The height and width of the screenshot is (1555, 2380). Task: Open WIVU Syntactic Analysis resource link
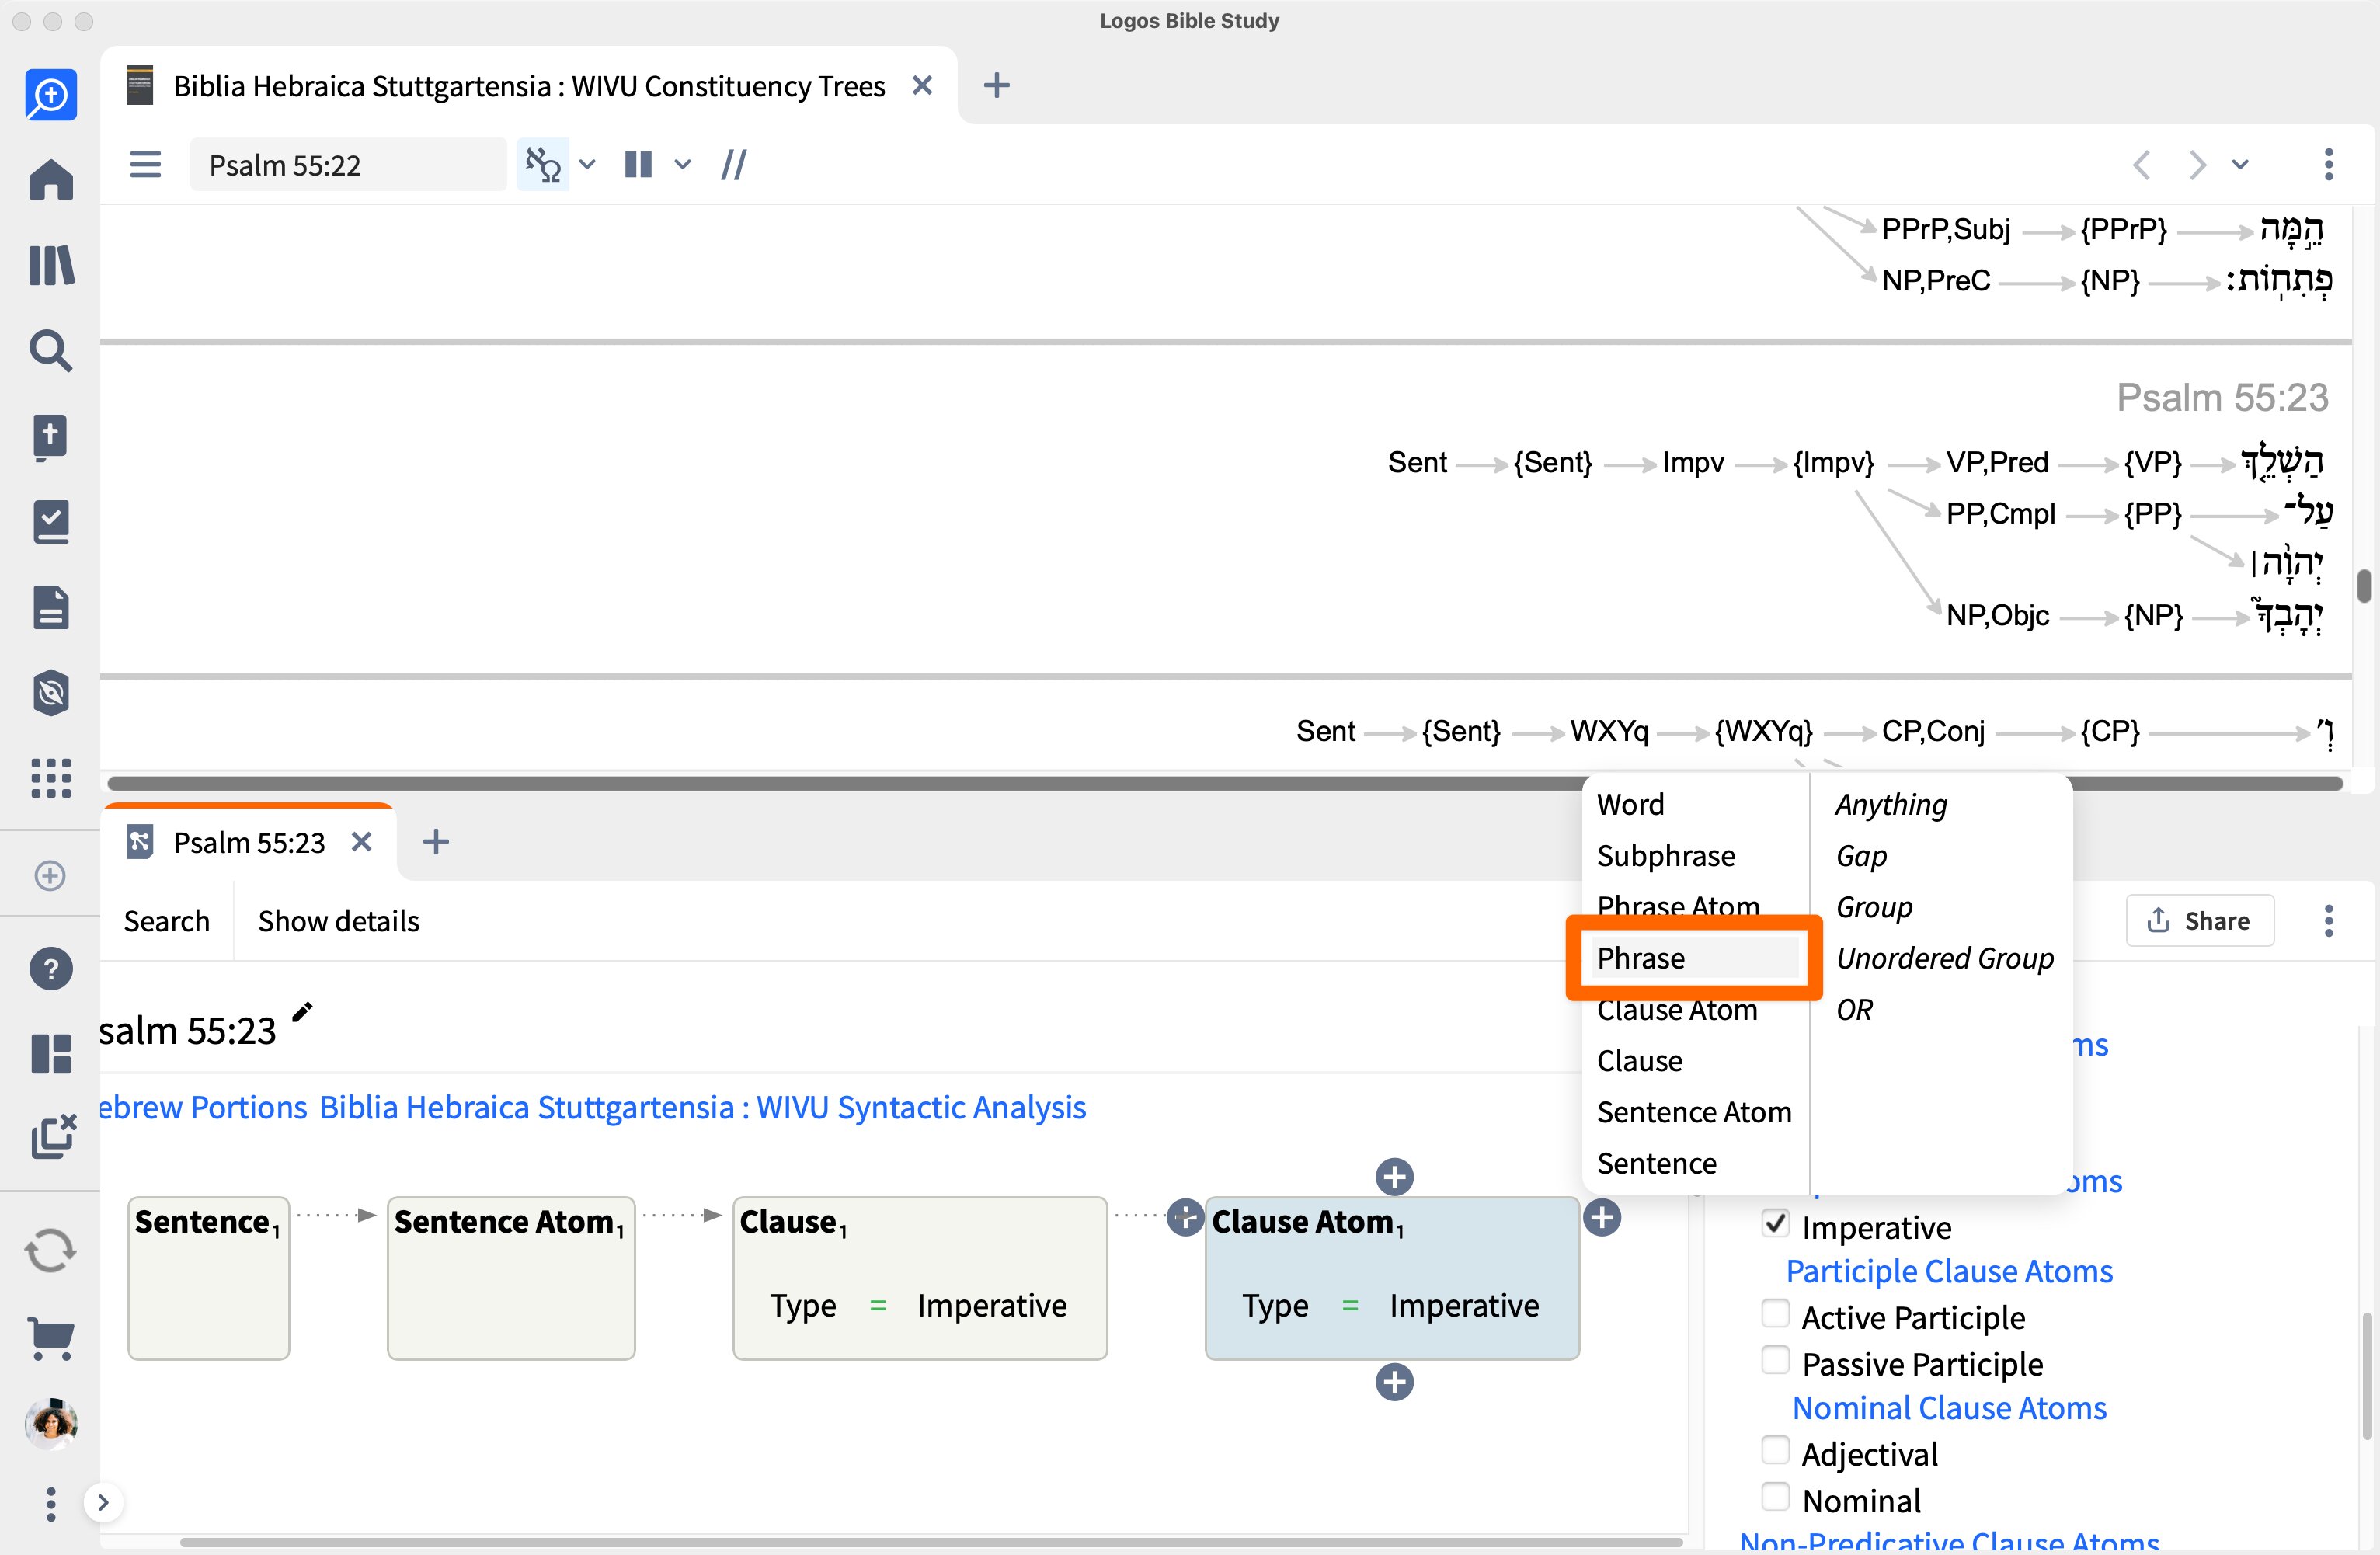[703, 1108]
